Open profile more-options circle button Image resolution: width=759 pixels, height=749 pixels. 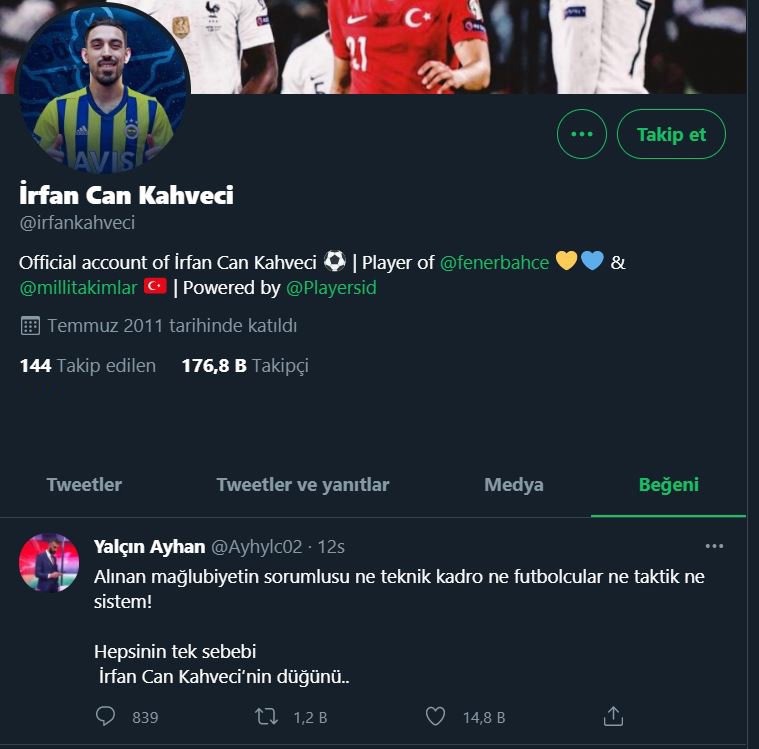pos(581,134)
